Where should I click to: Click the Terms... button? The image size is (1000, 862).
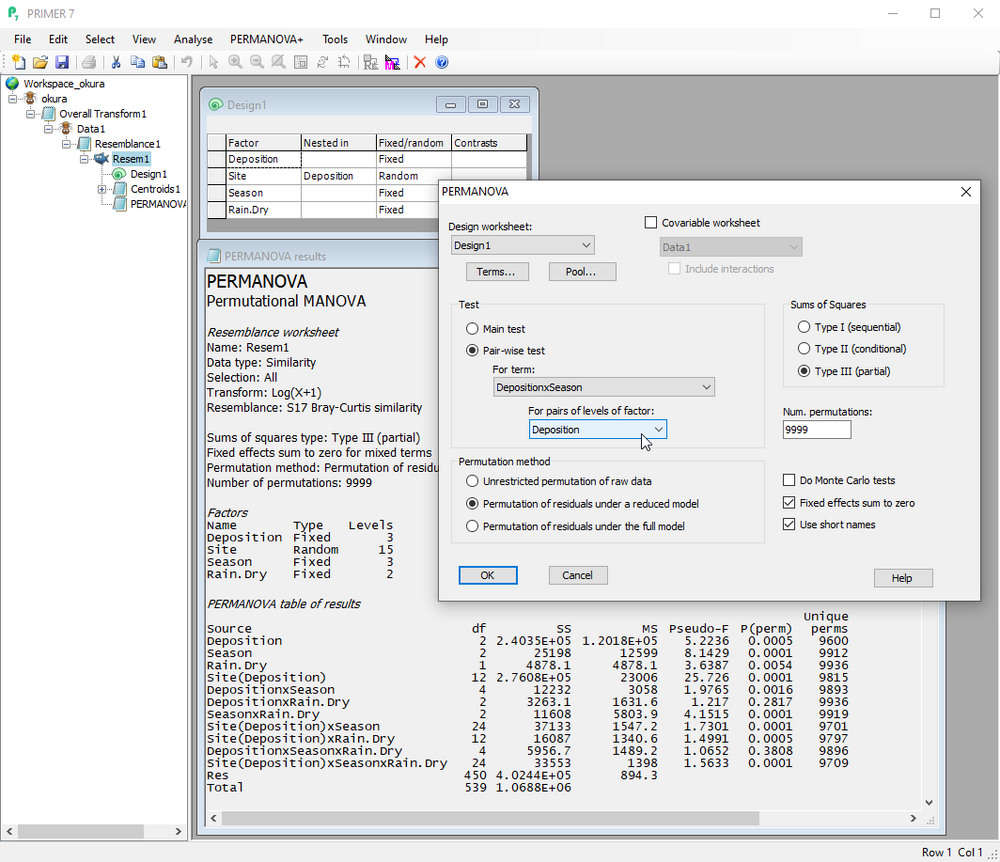(496, 272)
